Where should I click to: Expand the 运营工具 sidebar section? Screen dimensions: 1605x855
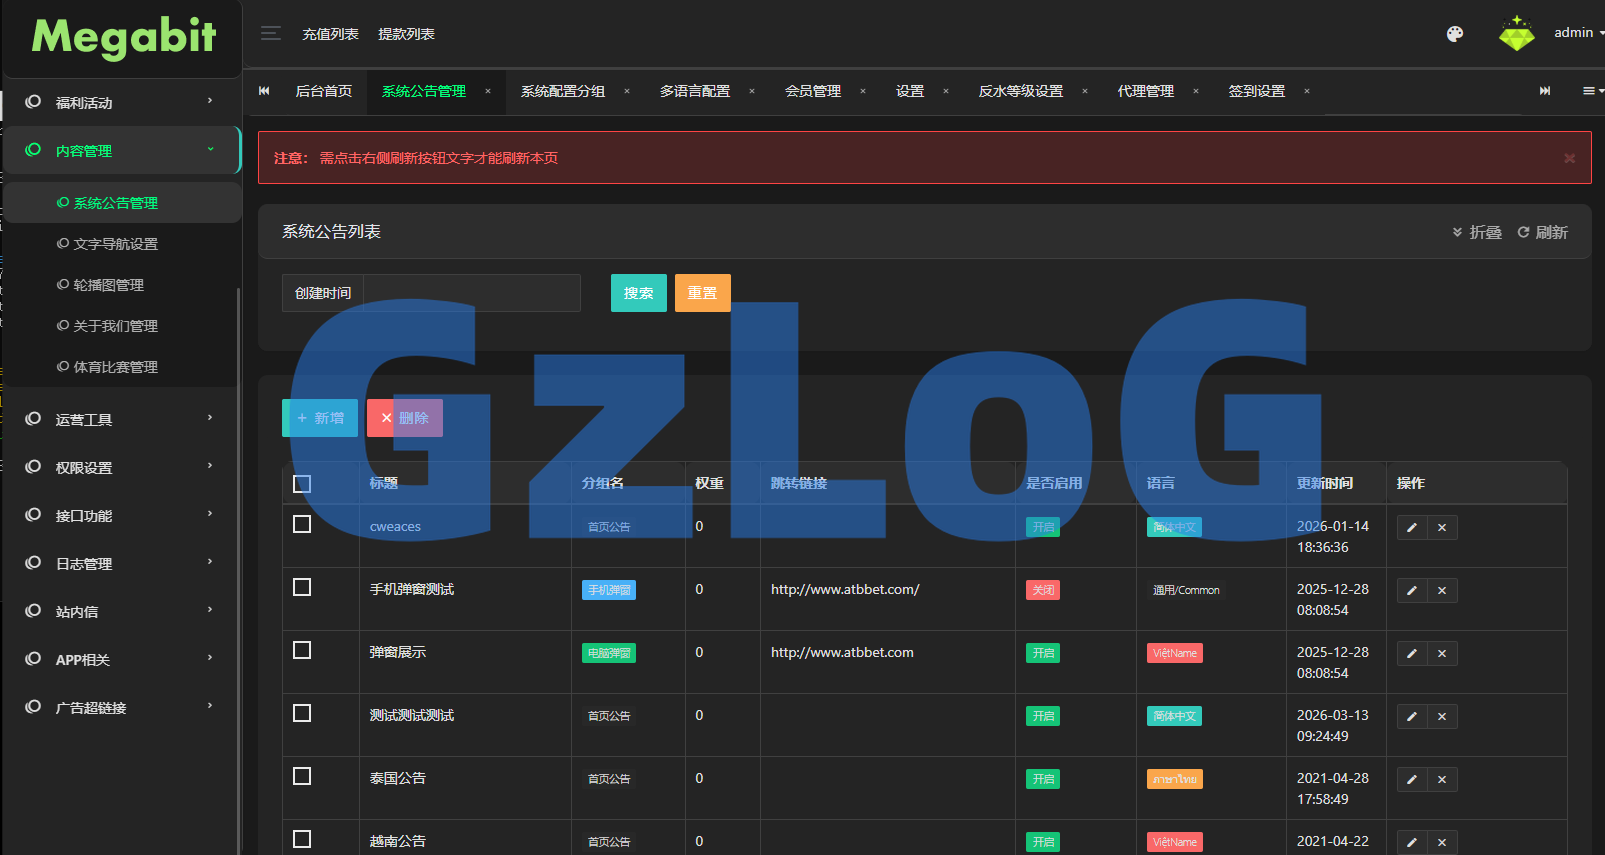pyautogui.click(x=120, y=419)
